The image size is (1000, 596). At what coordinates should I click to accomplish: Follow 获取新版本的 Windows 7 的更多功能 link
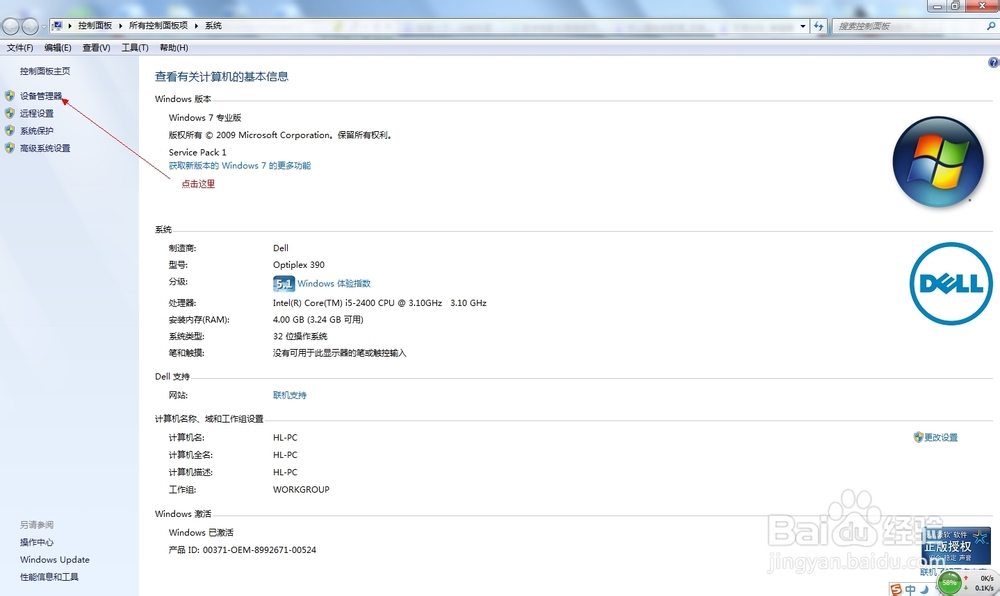pos(240,166)
